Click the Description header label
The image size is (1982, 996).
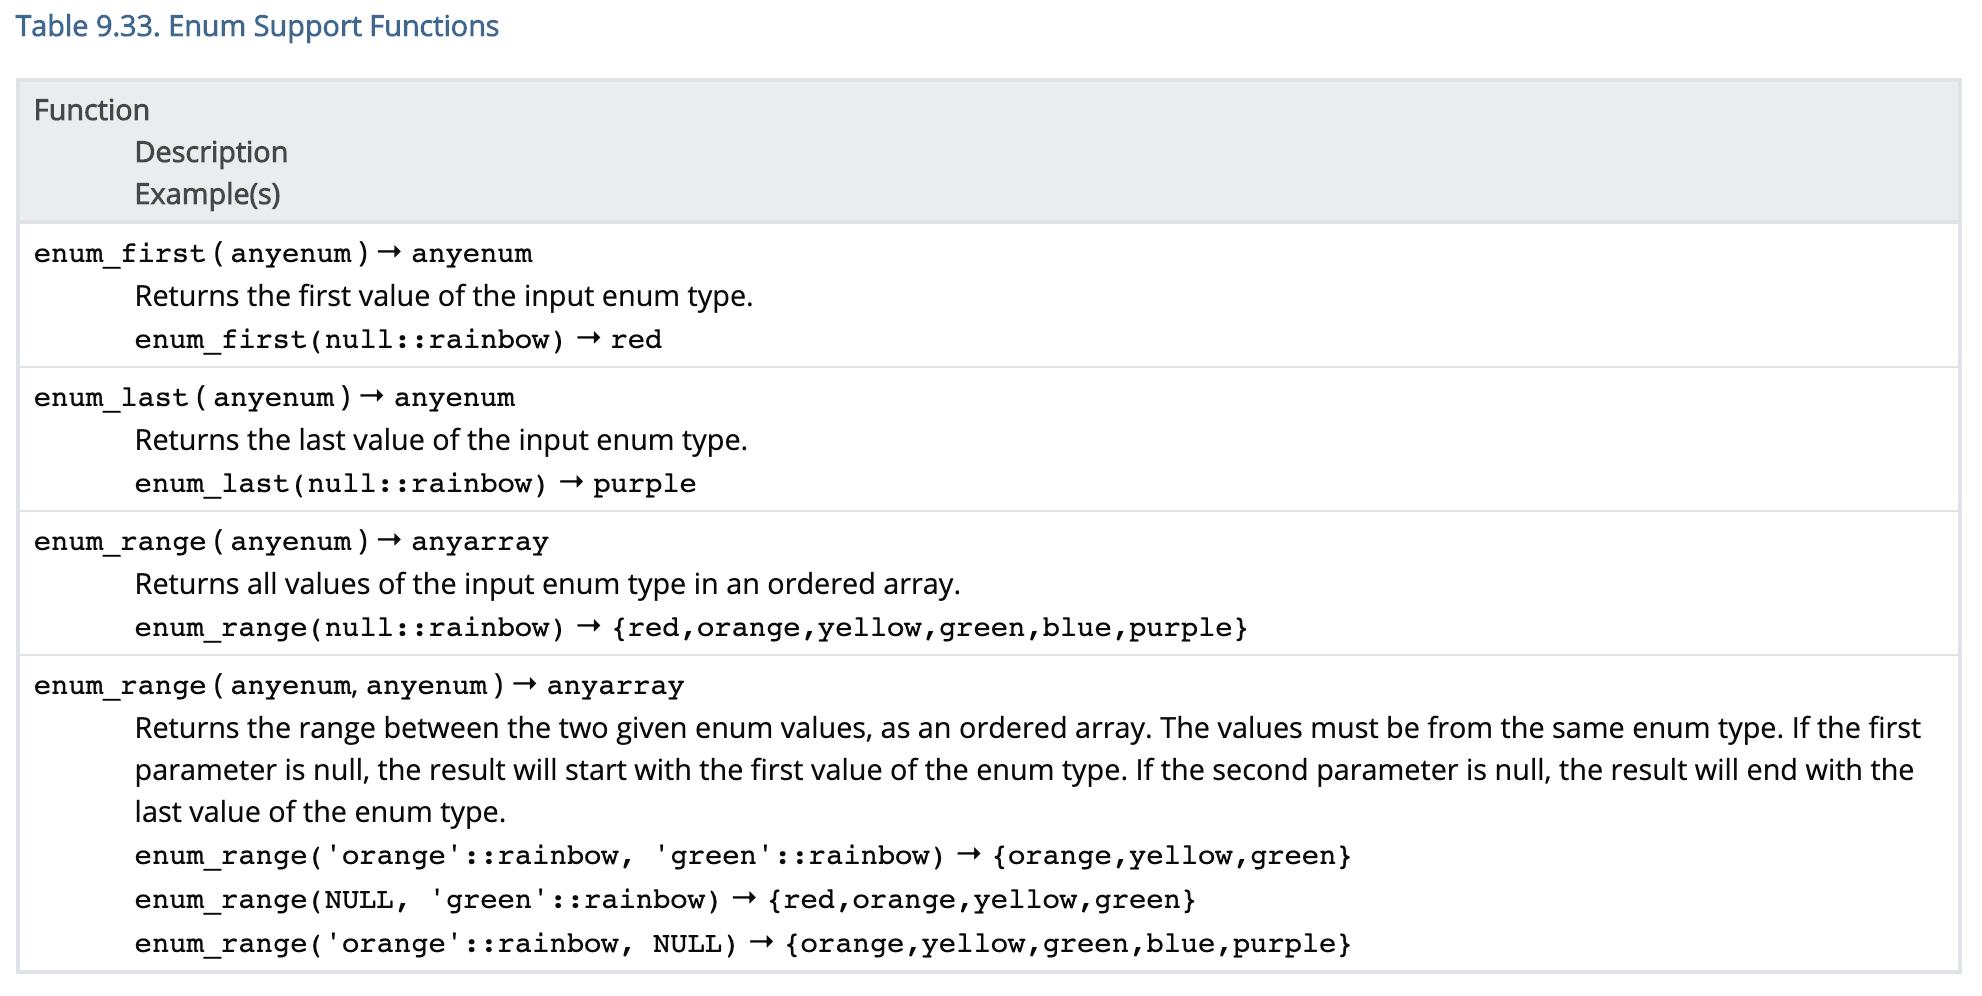(x=211, y=152)
